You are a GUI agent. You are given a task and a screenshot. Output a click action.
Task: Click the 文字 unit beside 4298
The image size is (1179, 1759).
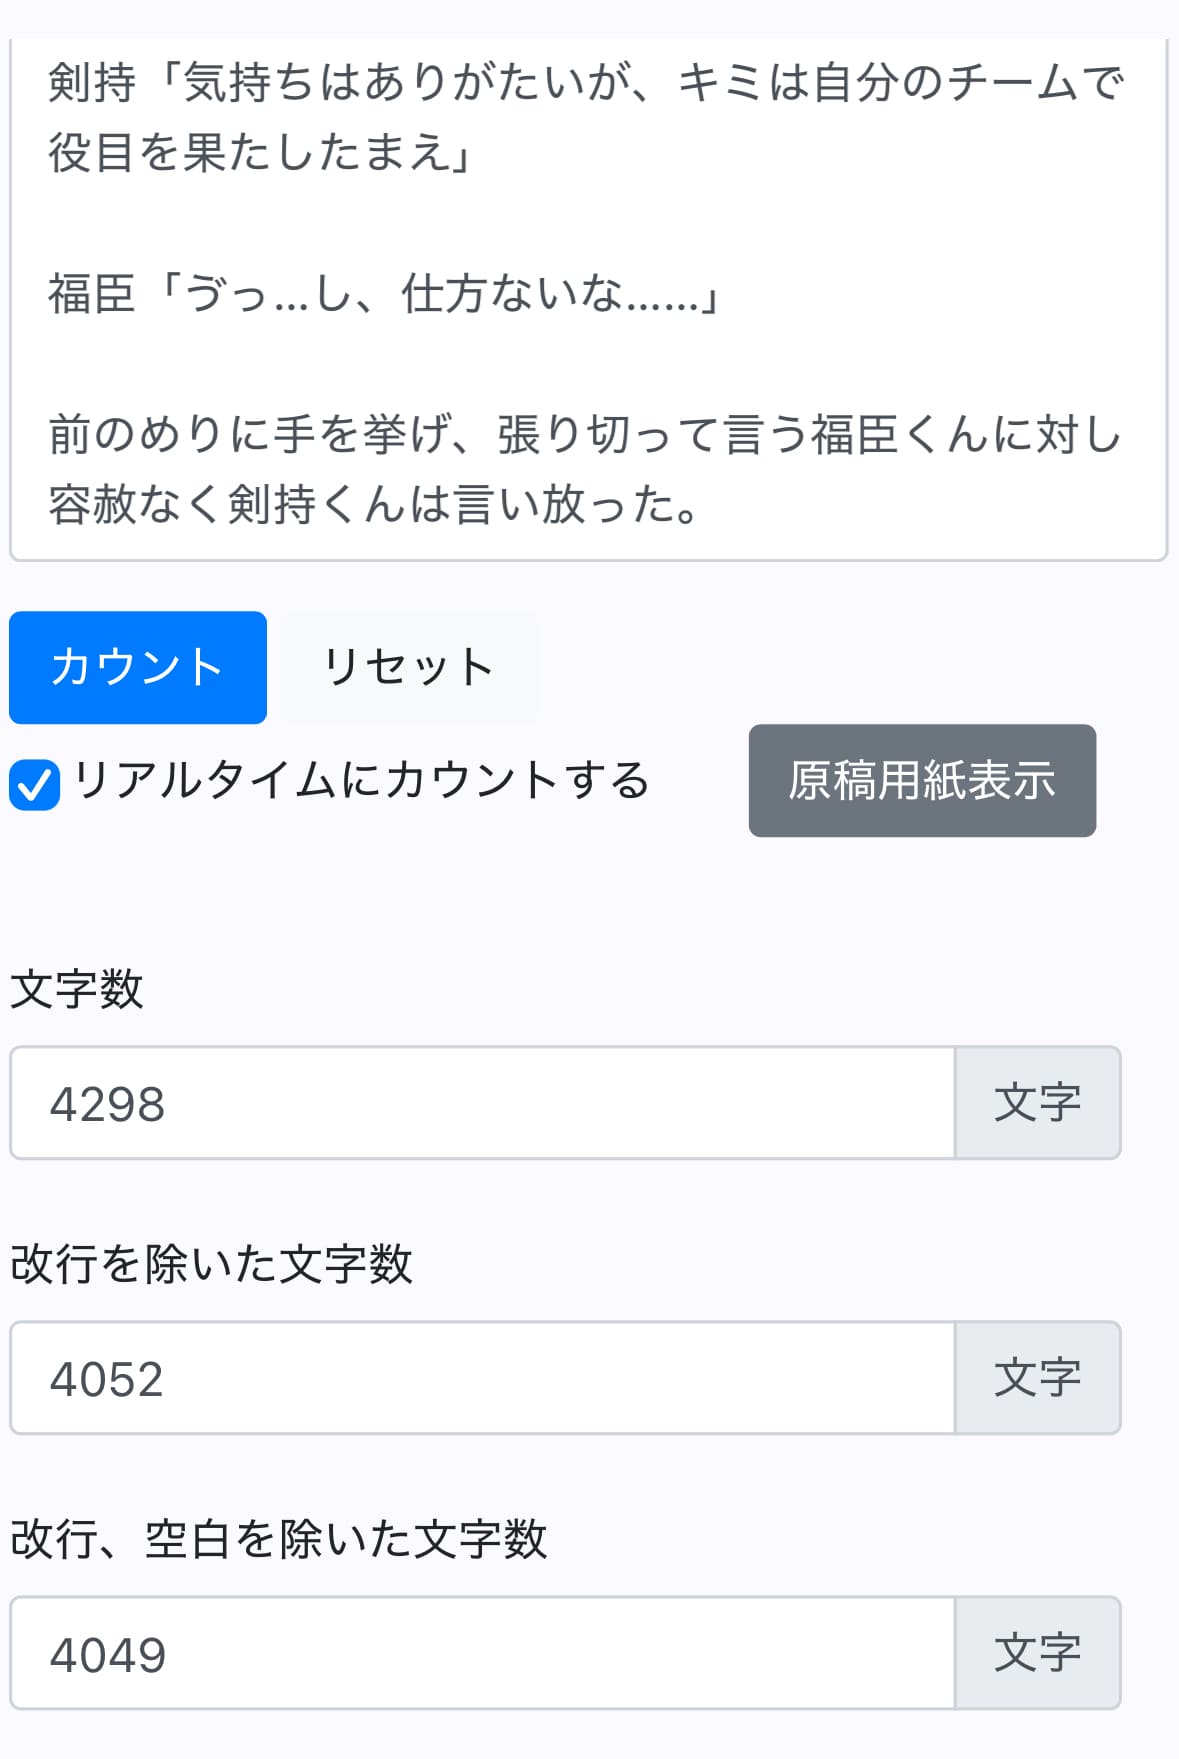coord(1037,1103)
